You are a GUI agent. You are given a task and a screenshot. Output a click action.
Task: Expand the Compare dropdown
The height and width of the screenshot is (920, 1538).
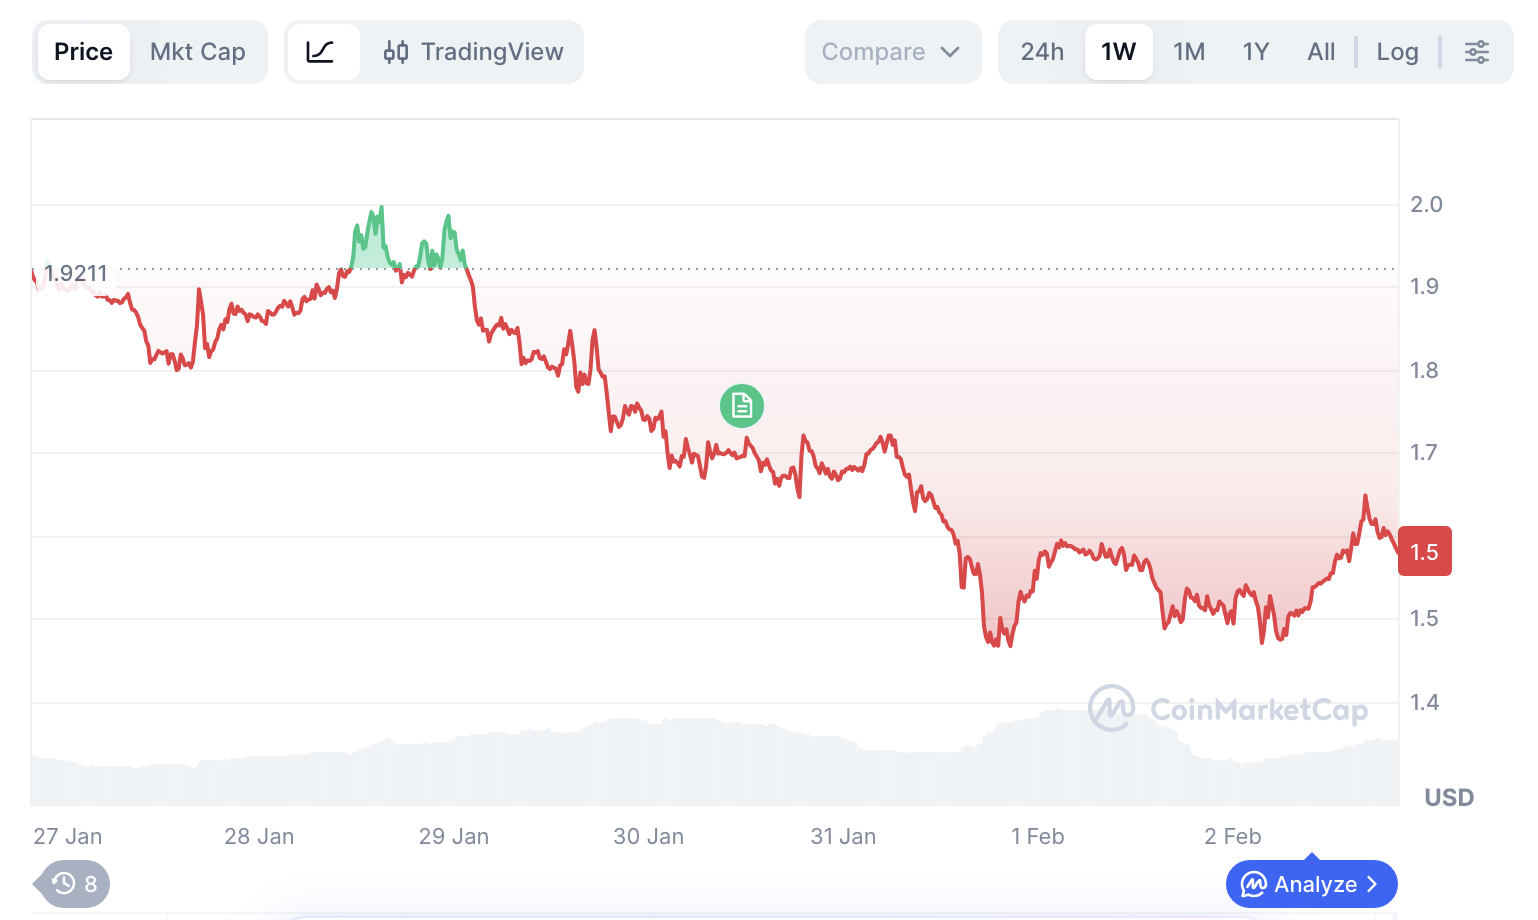pyautogui.click(x=892, y=52)
